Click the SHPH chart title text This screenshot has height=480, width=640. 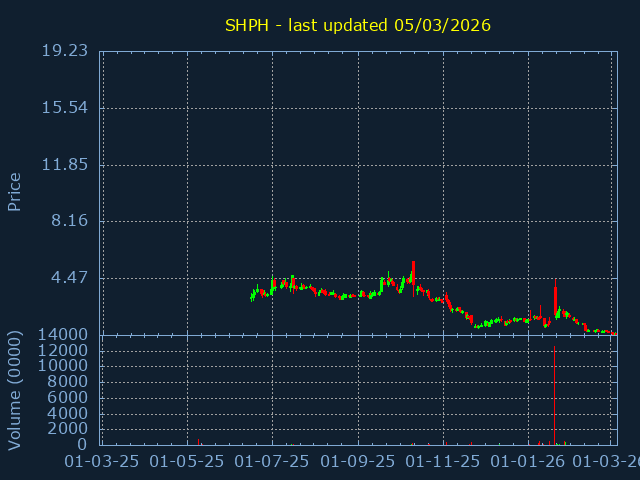point(357,25)
